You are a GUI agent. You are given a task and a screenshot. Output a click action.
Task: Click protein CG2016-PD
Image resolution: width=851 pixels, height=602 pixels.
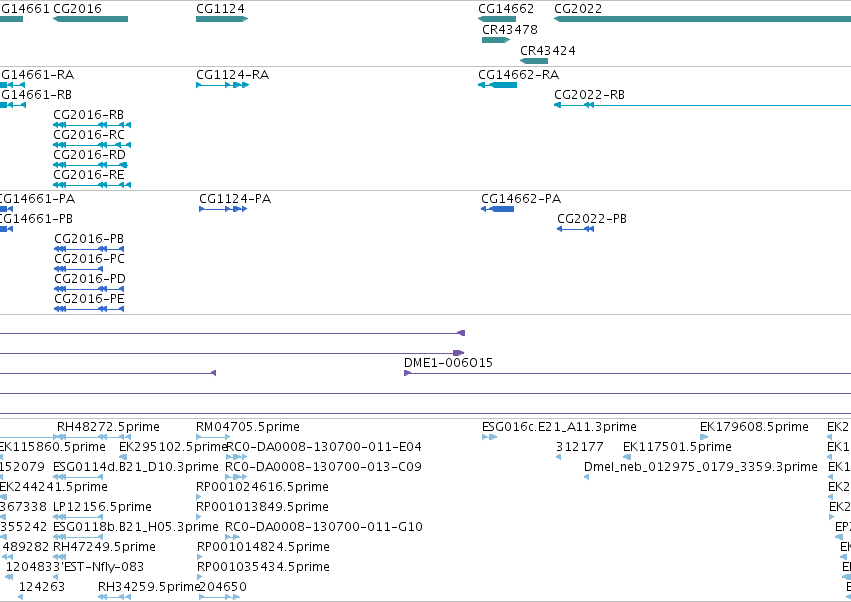click(90, 279)
